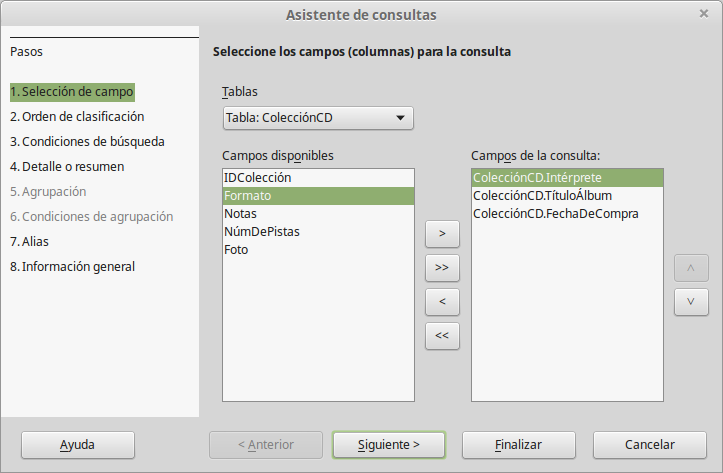The height and width of the screenshot is (473, 723).
Task: Close the Asistente de consultas dialog
Action: pyautogui.click(x=704, y=14)
